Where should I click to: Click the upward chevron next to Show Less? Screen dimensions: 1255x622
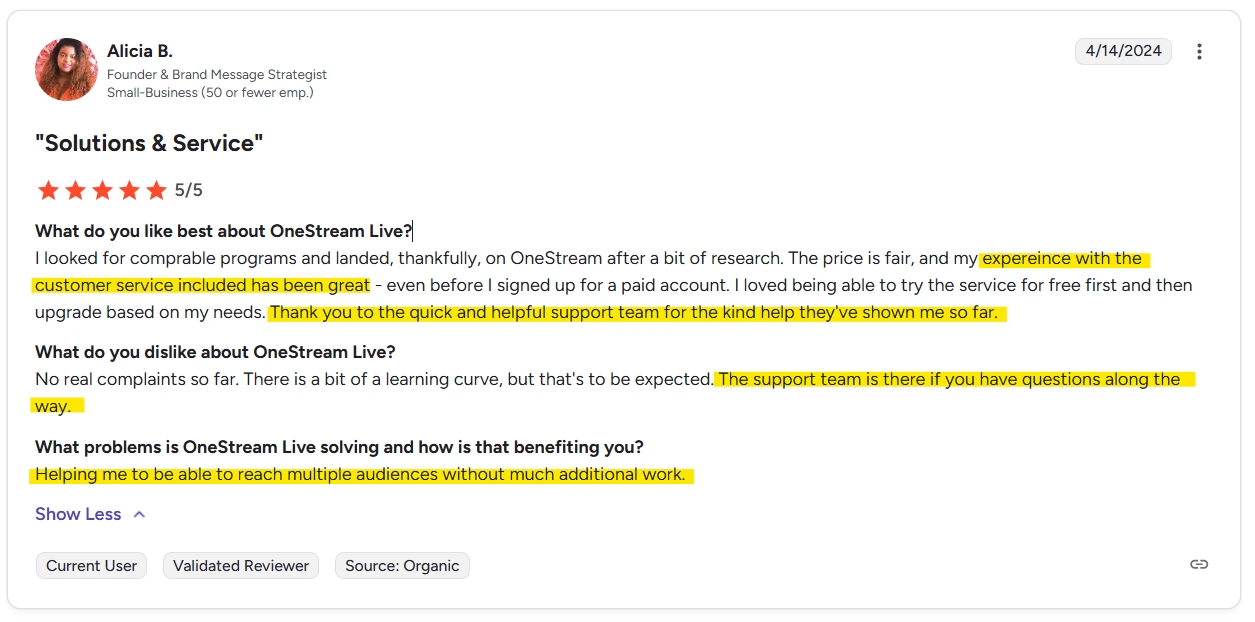point(137,514)
